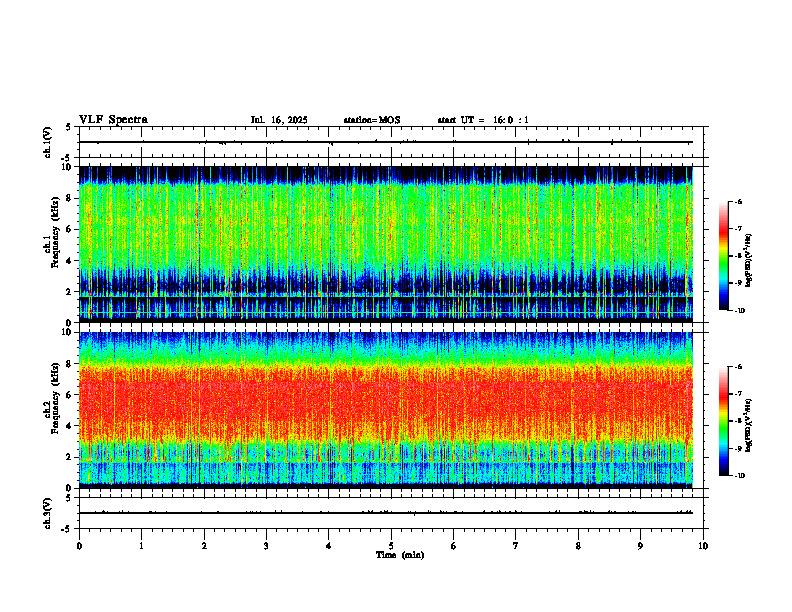Click the ch.1 spectrogram color scale bar
The width and height of the screenshot is (792, 612).
723,256
